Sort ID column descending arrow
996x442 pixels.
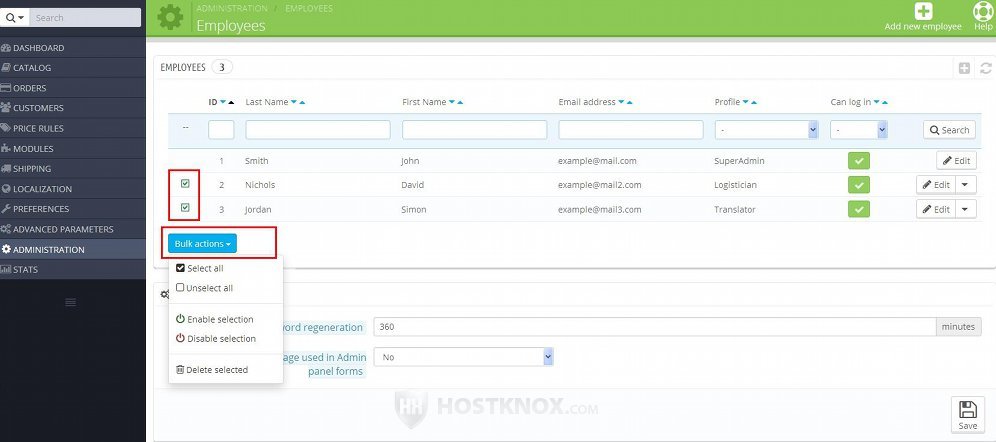(223, 102)
